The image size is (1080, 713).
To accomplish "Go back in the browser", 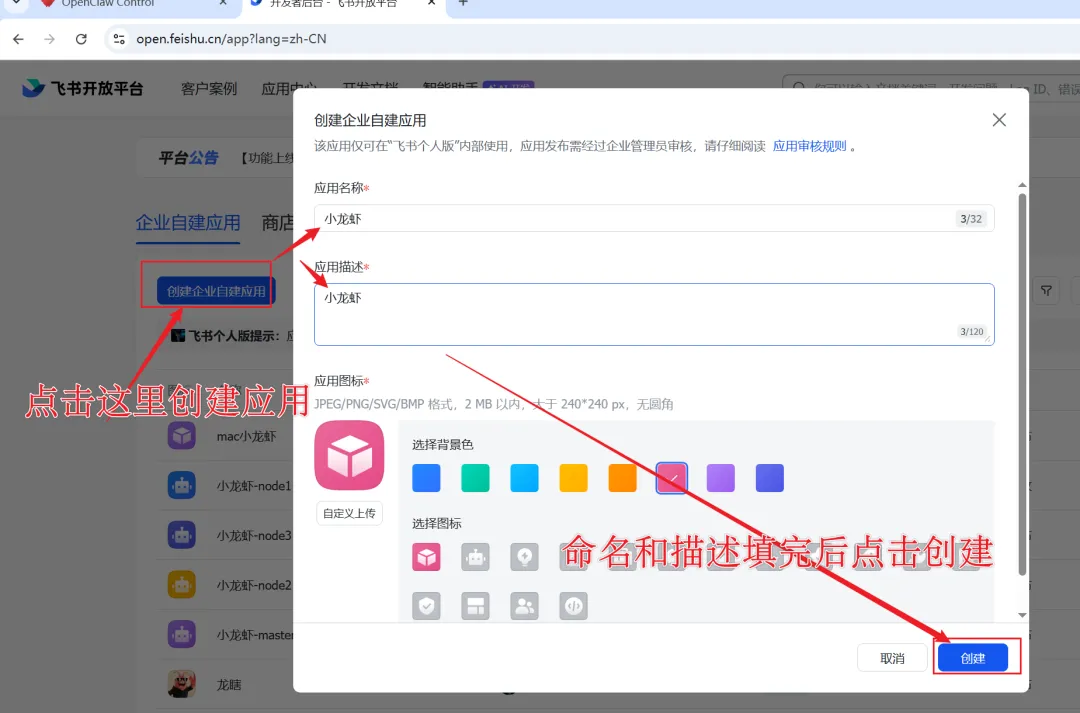I will [18, 39].
